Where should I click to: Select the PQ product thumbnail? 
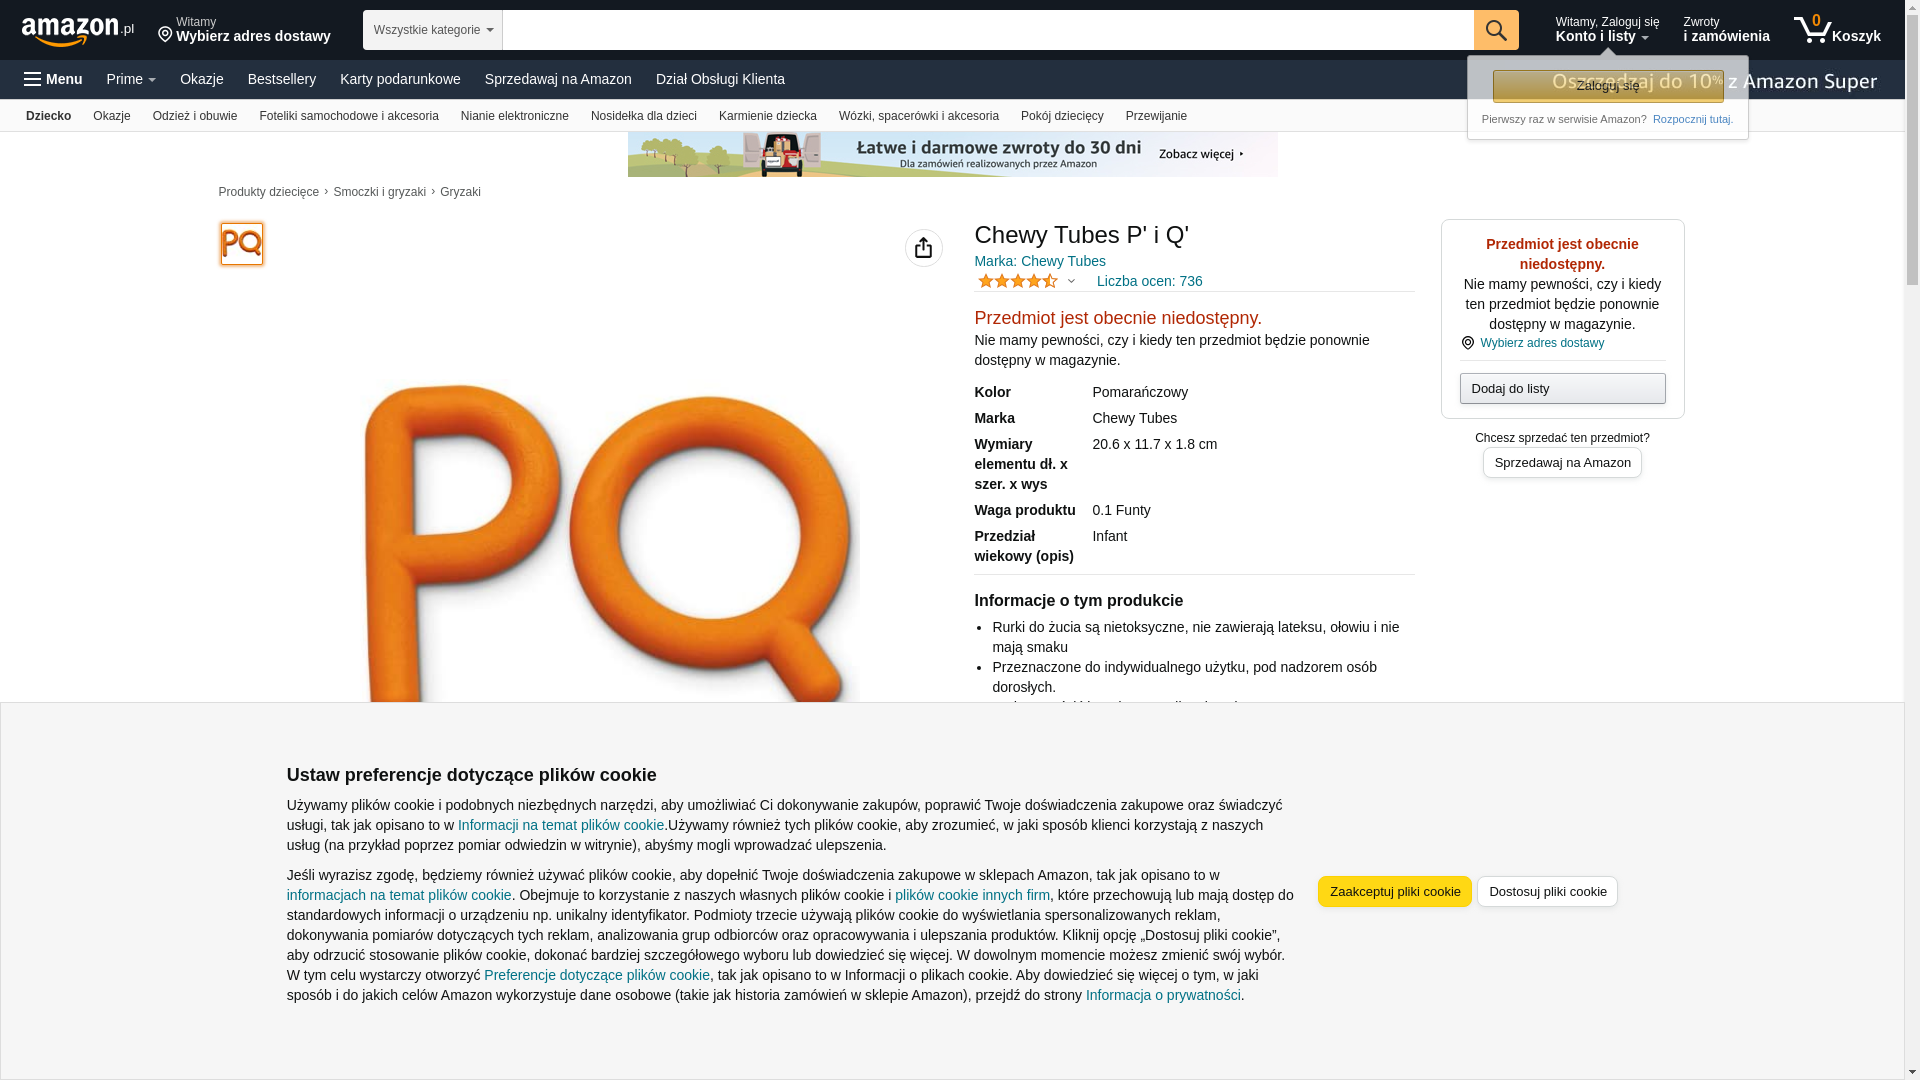tap(242, 244)
